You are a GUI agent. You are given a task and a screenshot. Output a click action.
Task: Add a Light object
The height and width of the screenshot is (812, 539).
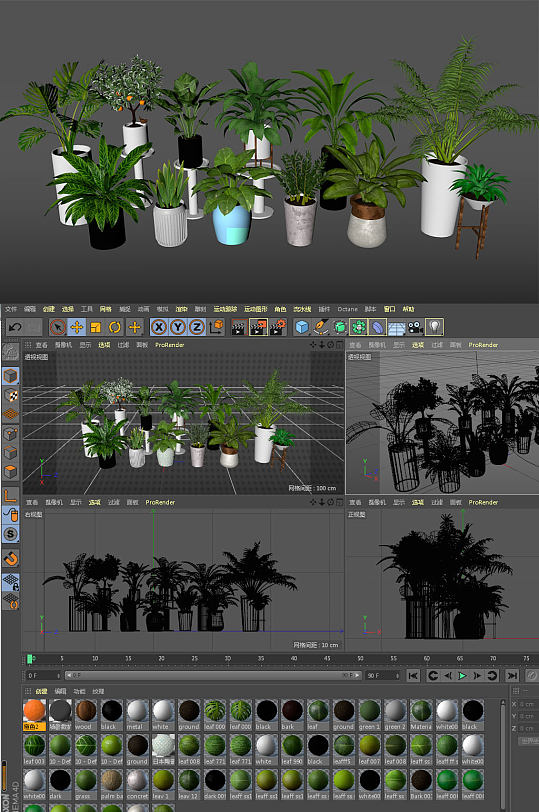coord(434,327)
